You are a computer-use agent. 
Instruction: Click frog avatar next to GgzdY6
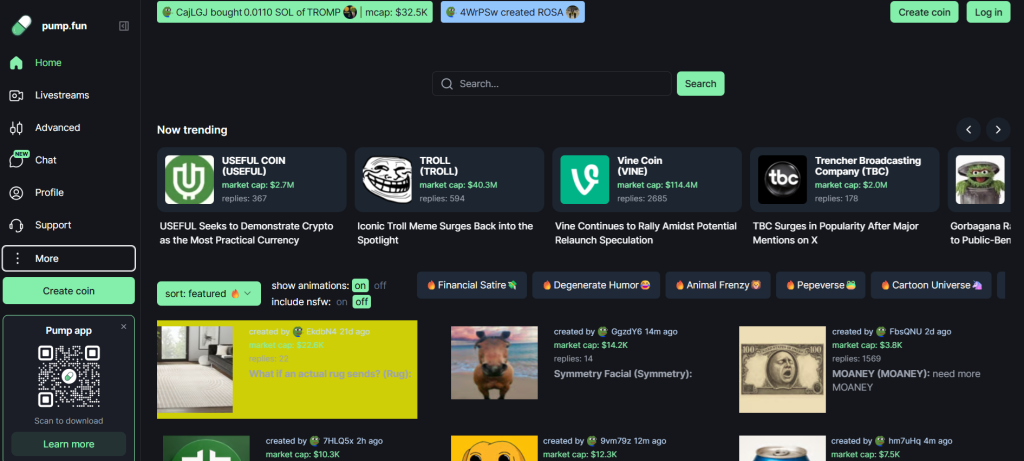coord(603,332)
